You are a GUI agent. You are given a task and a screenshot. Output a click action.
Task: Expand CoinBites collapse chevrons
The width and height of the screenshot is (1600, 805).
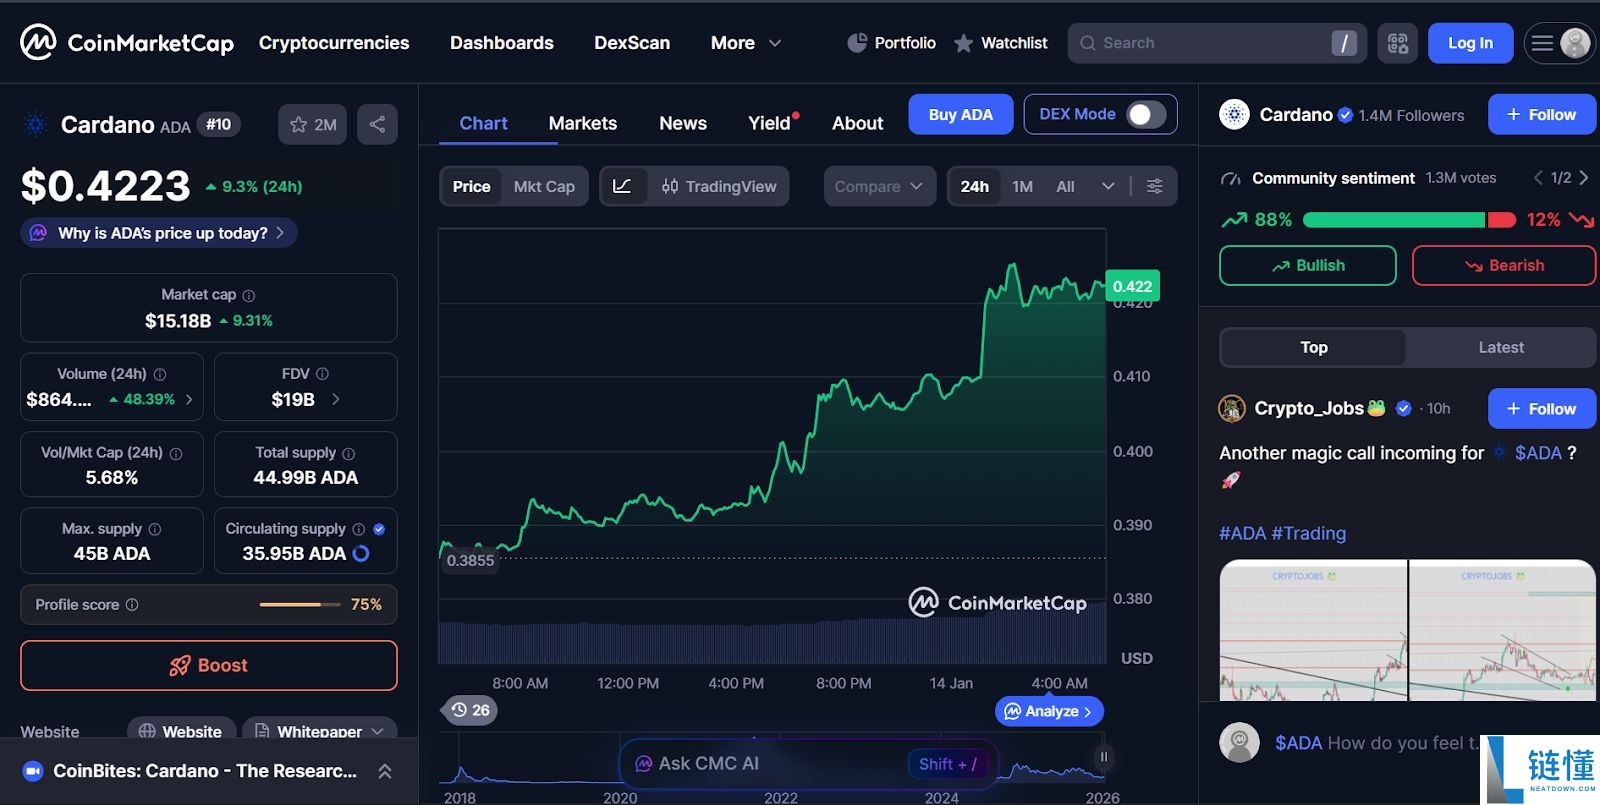point(385,771)
